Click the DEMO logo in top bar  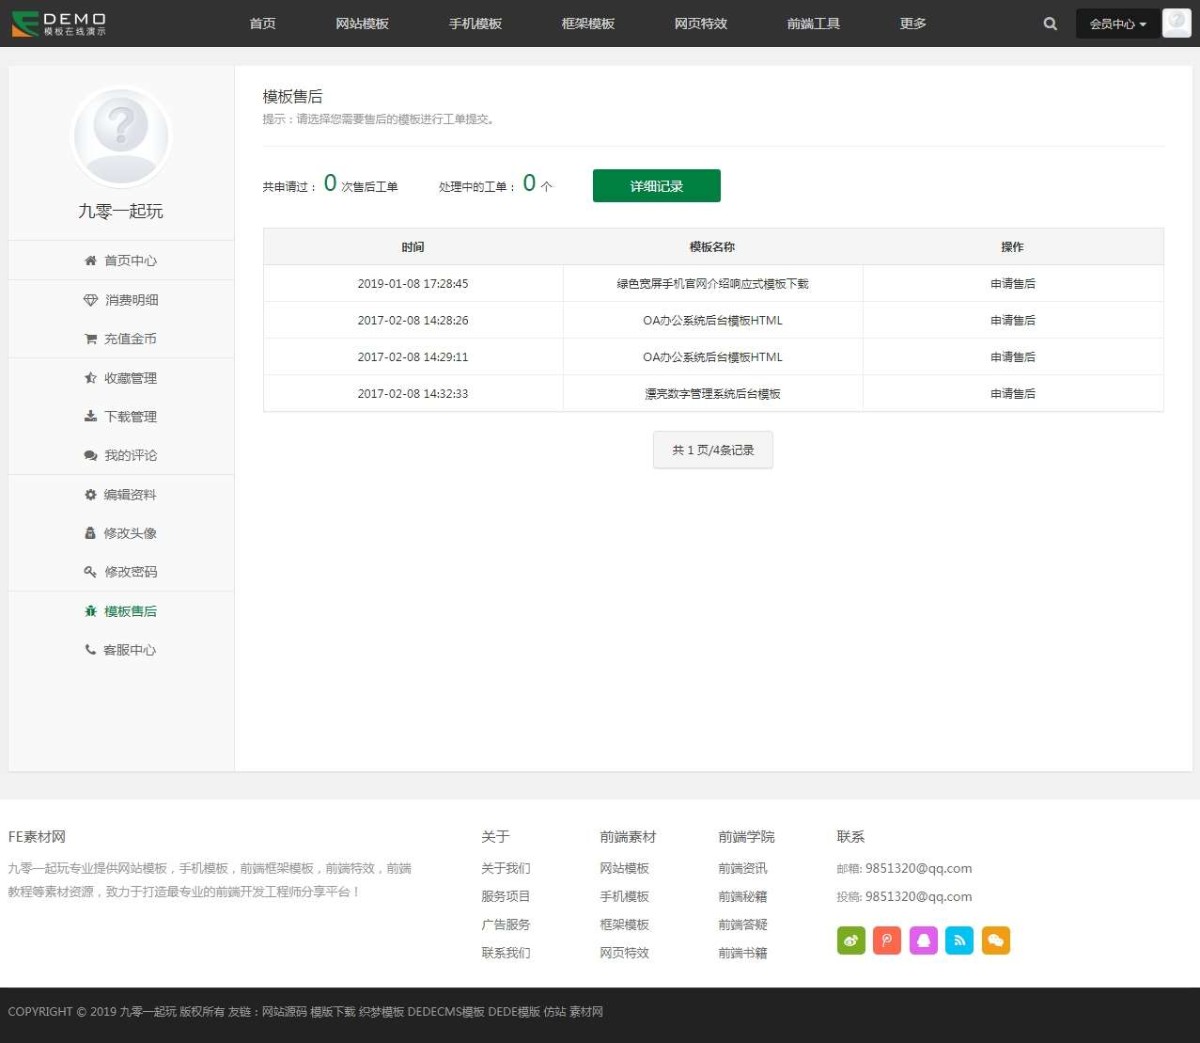click(x=60, y=23)
